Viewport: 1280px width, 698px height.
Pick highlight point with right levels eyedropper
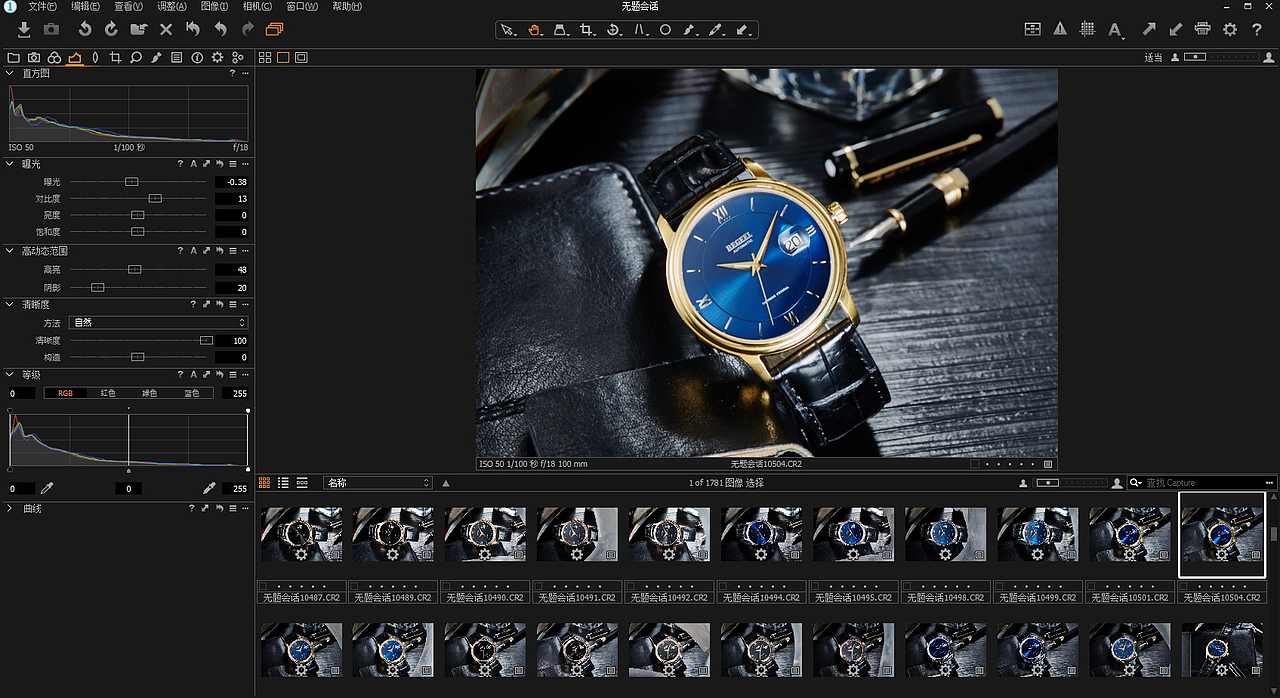(x=209, y=488)
